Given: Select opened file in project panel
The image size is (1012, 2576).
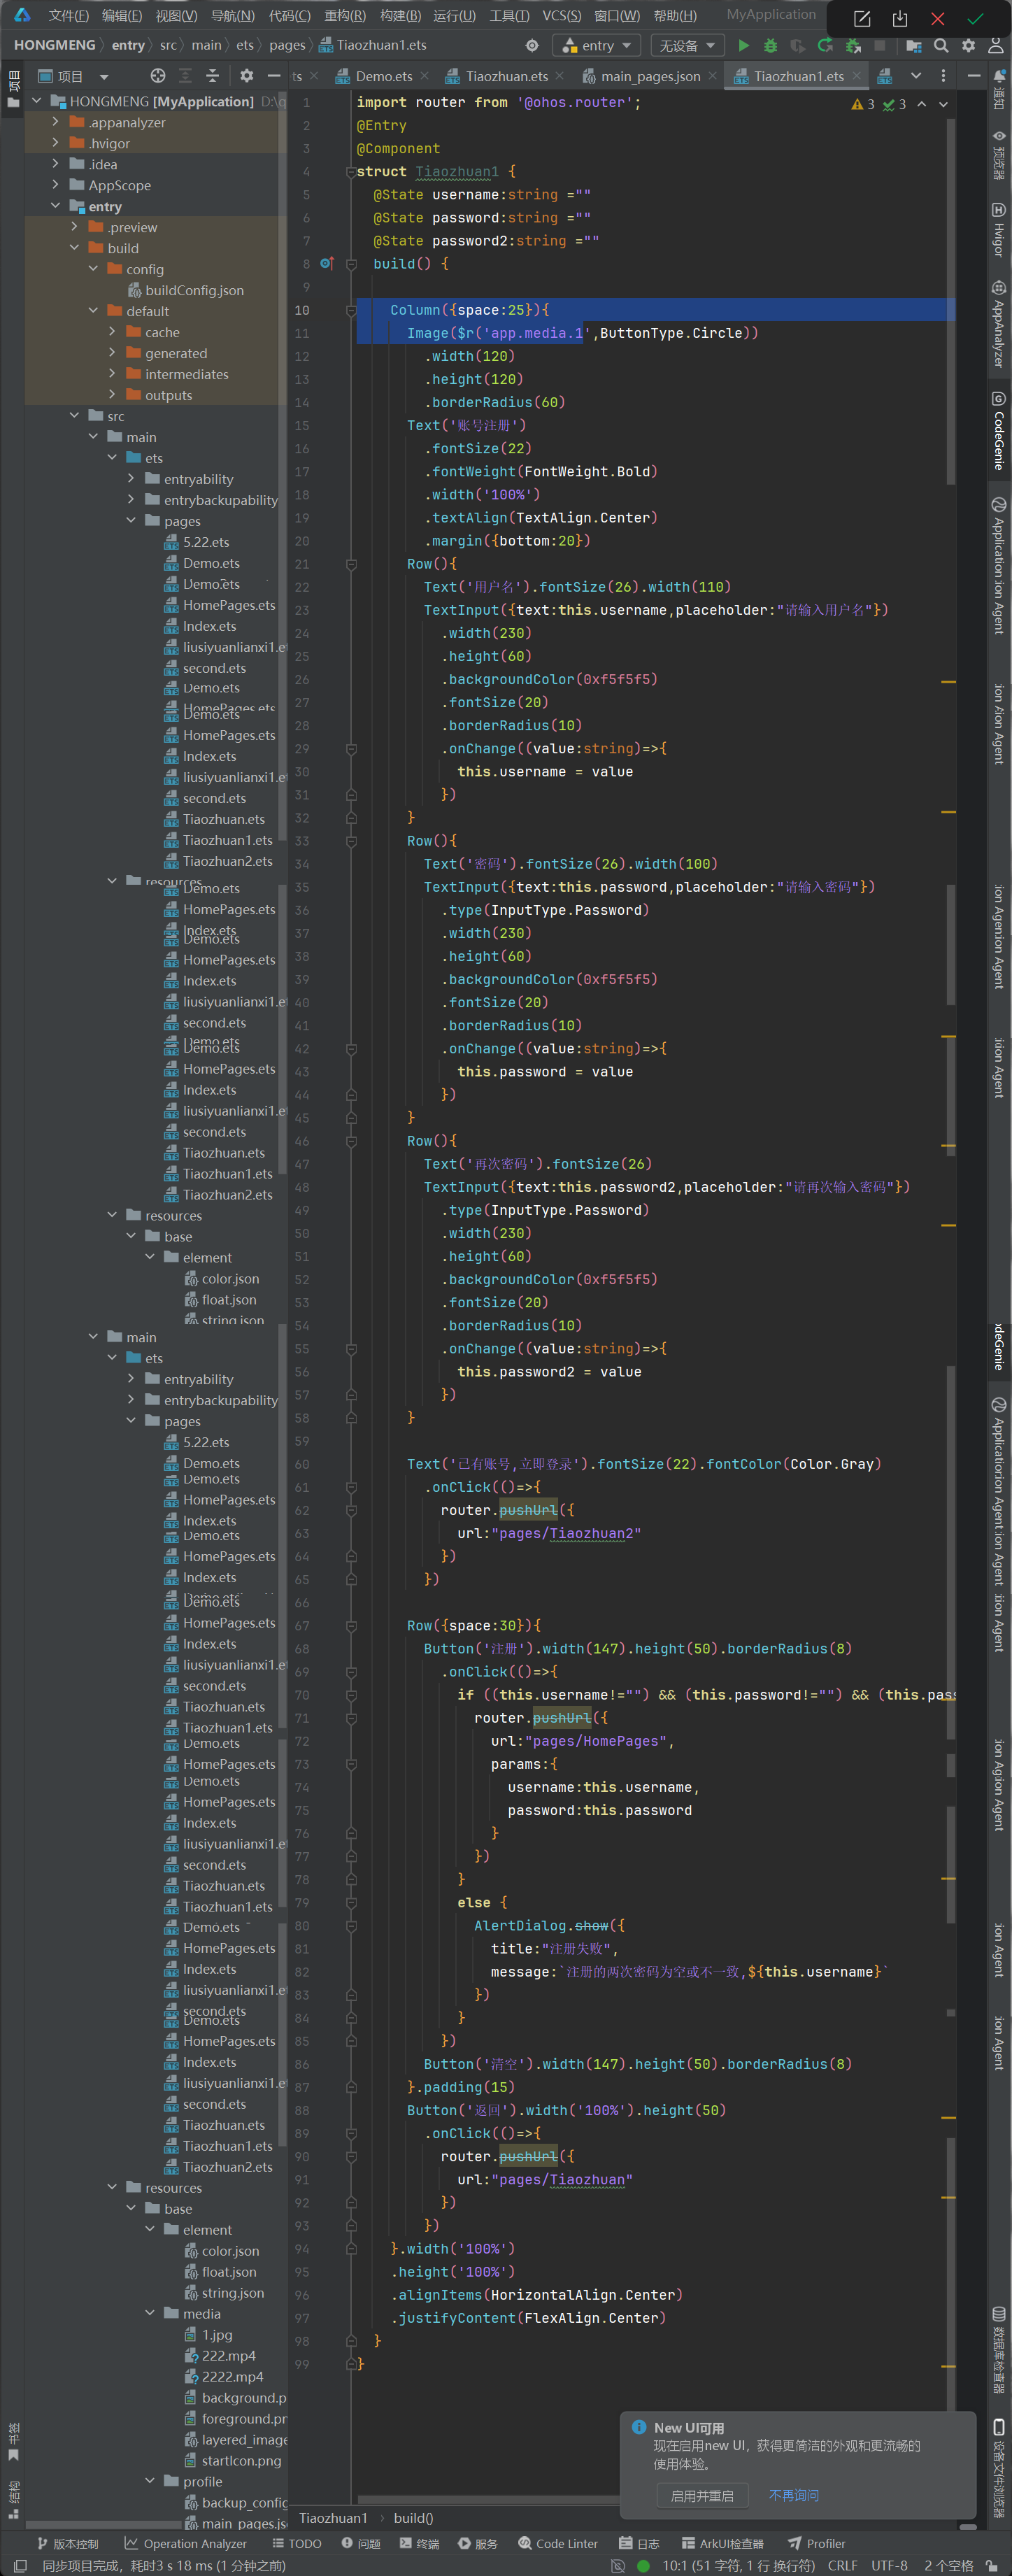Looking at the screenshot, I should pyautogui.click(x=158, y=76).
